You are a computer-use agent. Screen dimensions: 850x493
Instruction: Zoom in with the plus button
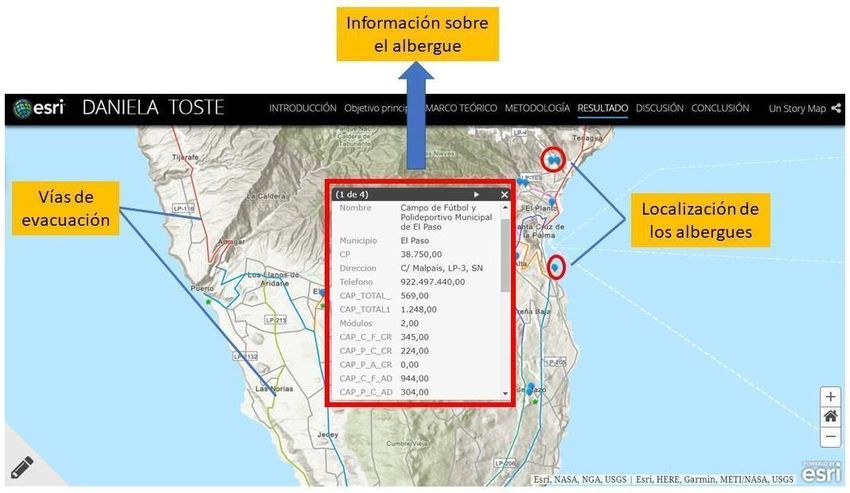click(x=830, y=397)
